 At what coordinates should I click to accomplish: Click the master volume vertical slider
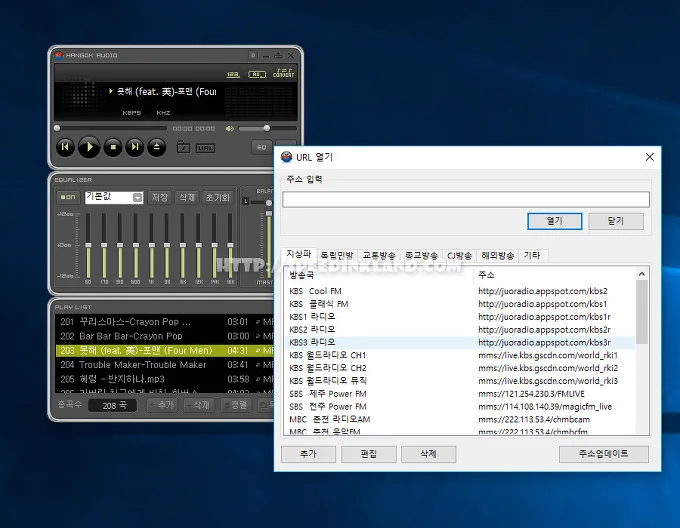(269, 245)
